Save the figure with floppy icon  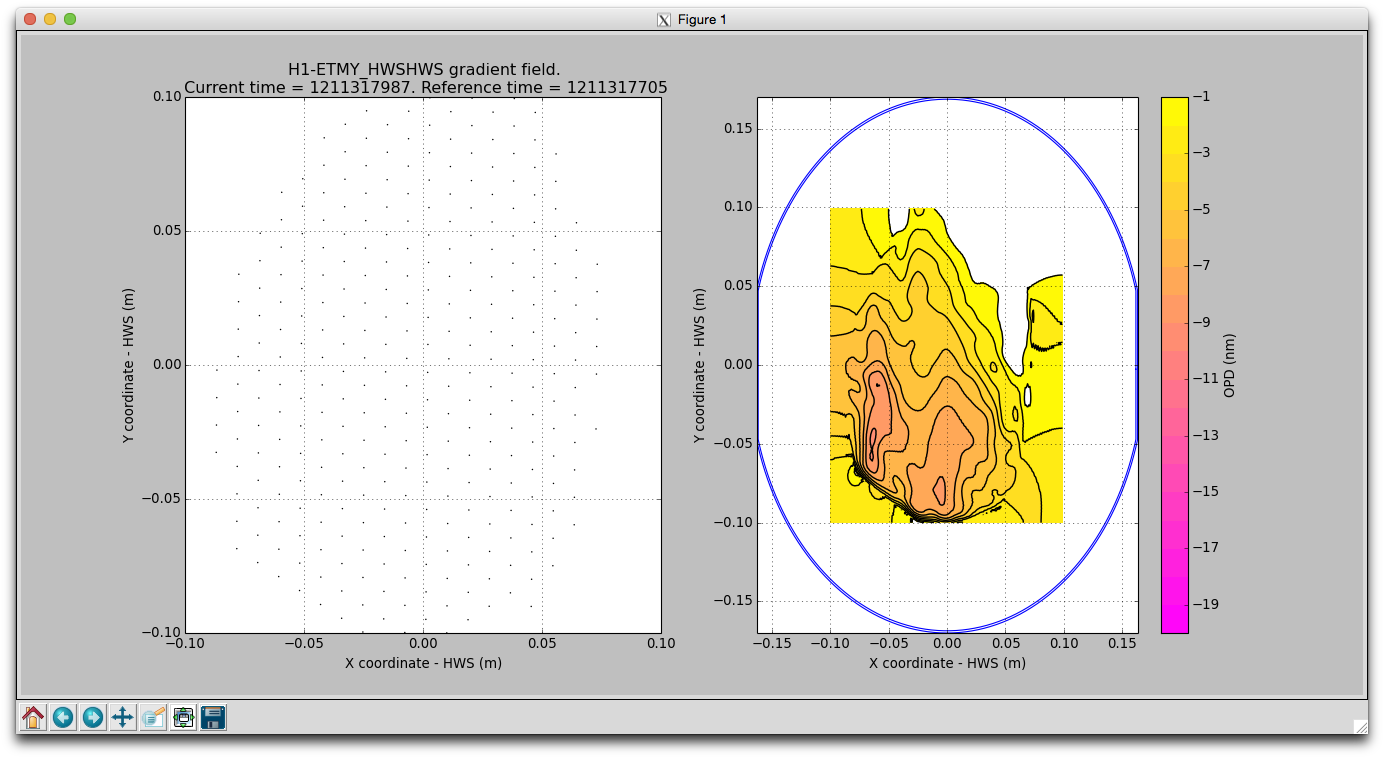point(213,717)
